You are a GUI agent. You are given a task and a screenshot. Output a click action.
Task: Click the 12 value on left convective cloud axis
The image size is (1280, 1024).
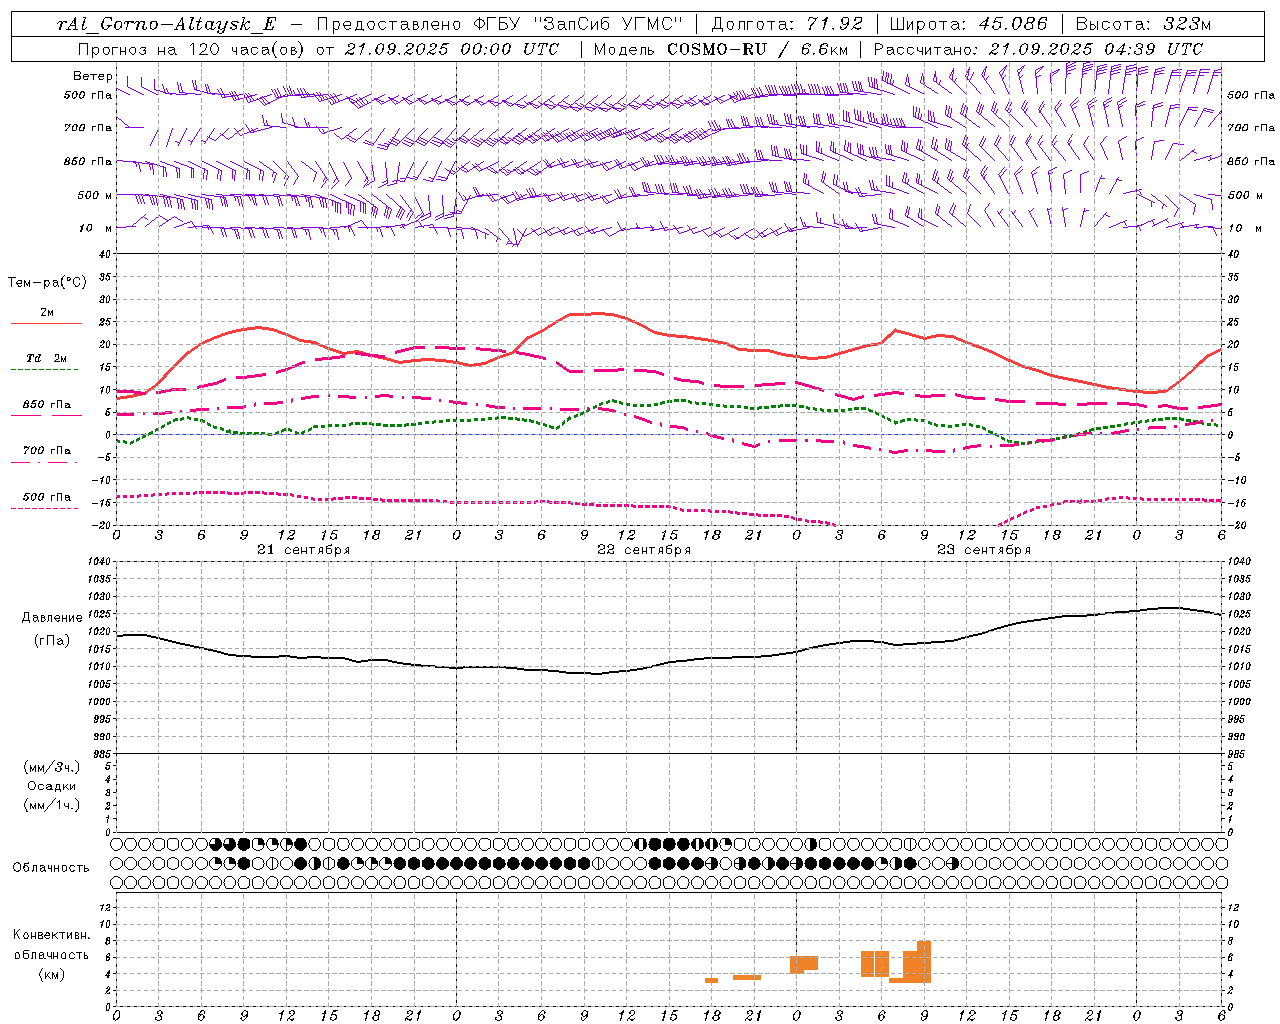pos(105,908)
